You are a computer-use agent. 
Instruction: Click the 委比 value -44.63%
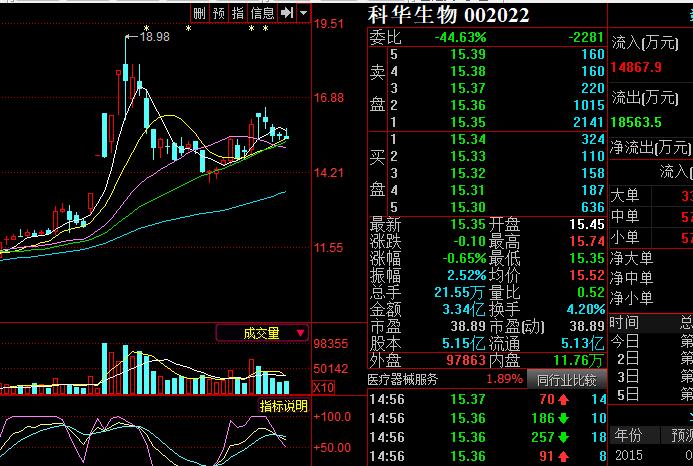(x=460, y=38)
